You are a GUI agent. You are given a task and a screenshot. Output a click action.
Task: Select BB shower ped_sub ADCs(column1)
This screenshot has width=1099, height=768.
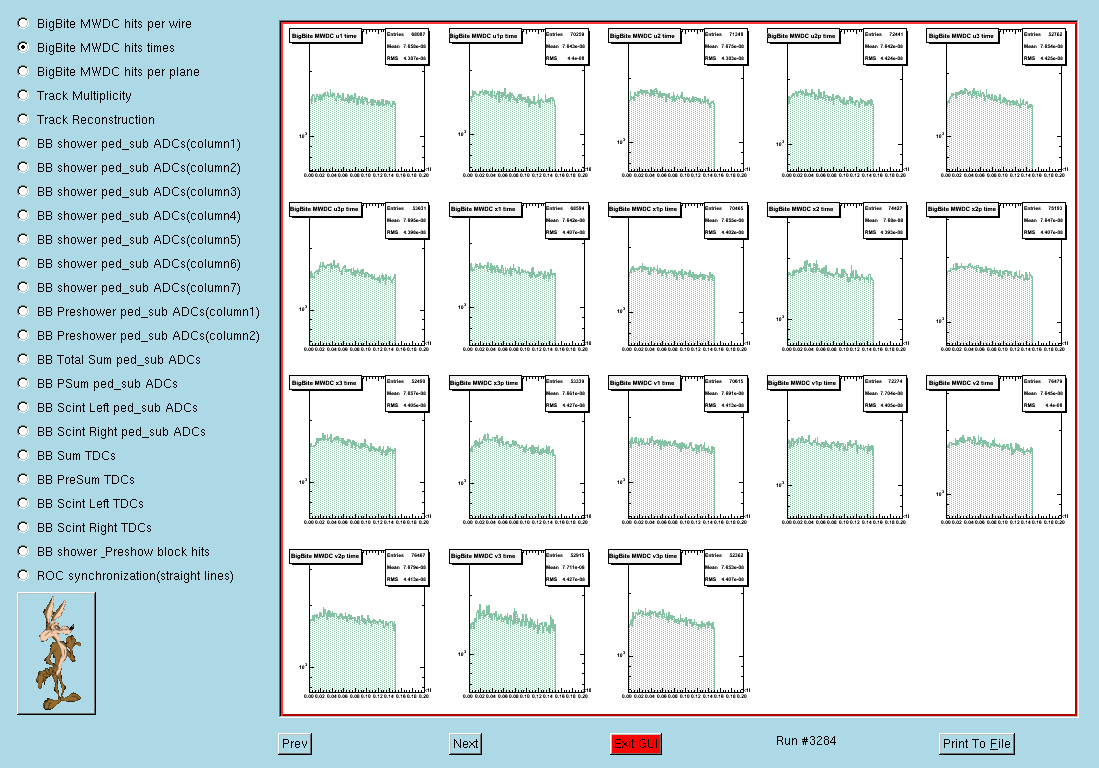click(23, 143)
